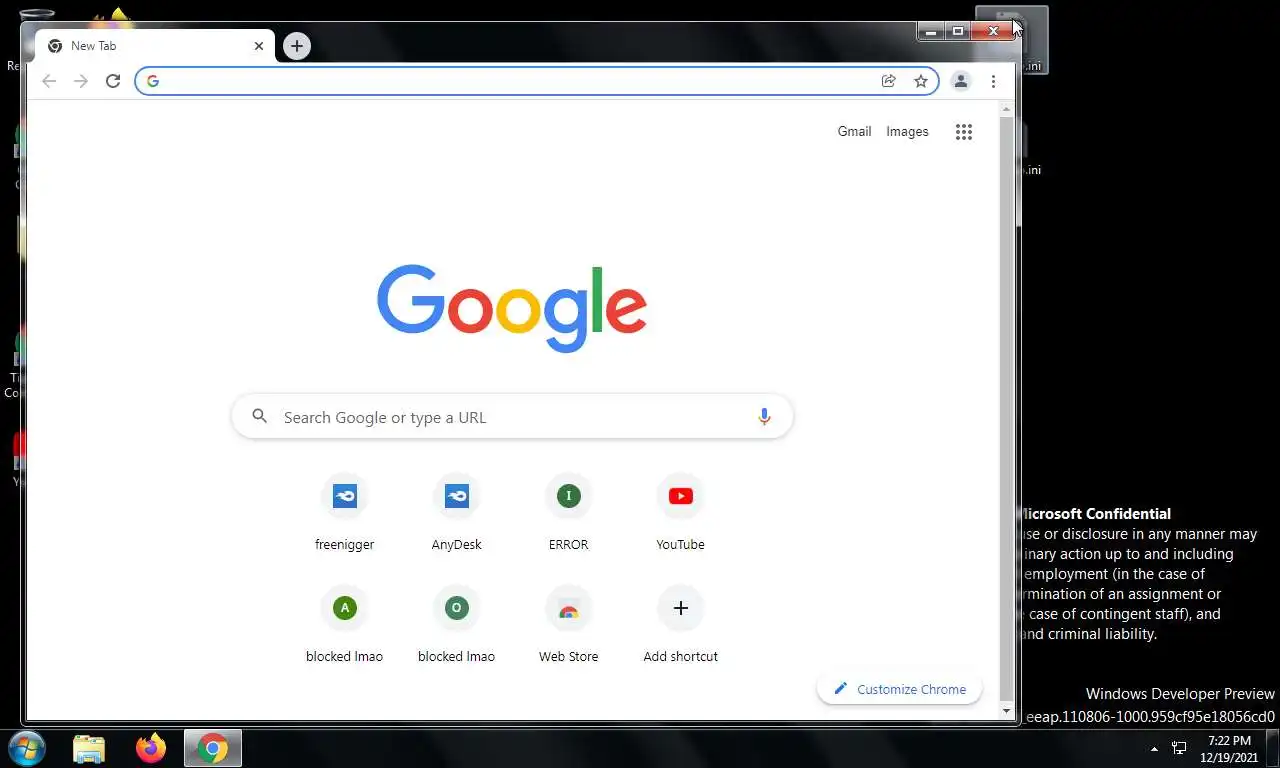Screen dimensions: 1280x768
Task: Open the ERROR shortcut
Action: pyautogui.click(x=569, y=513)
